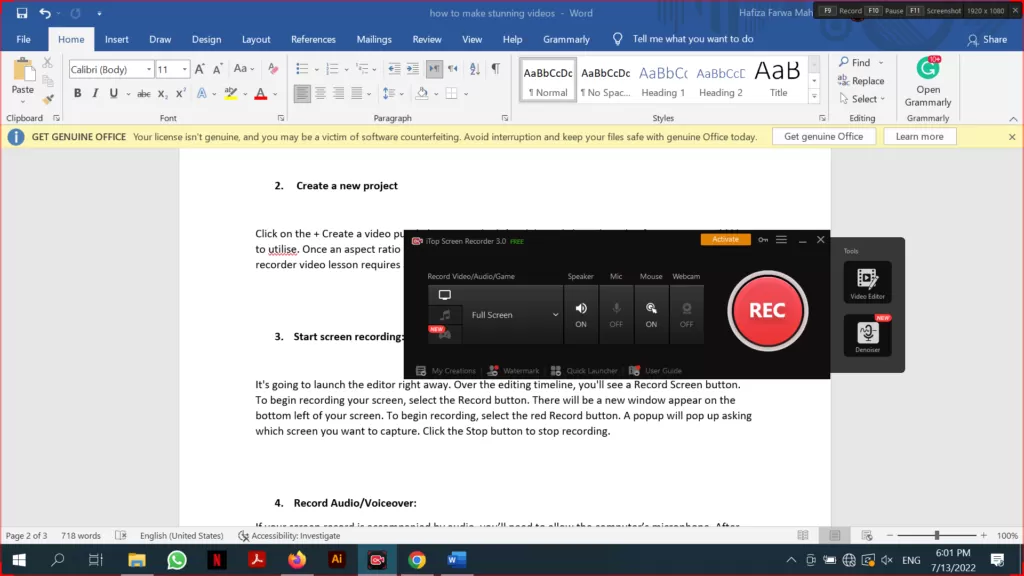Click Get genuine Office button

pos(824,136)
